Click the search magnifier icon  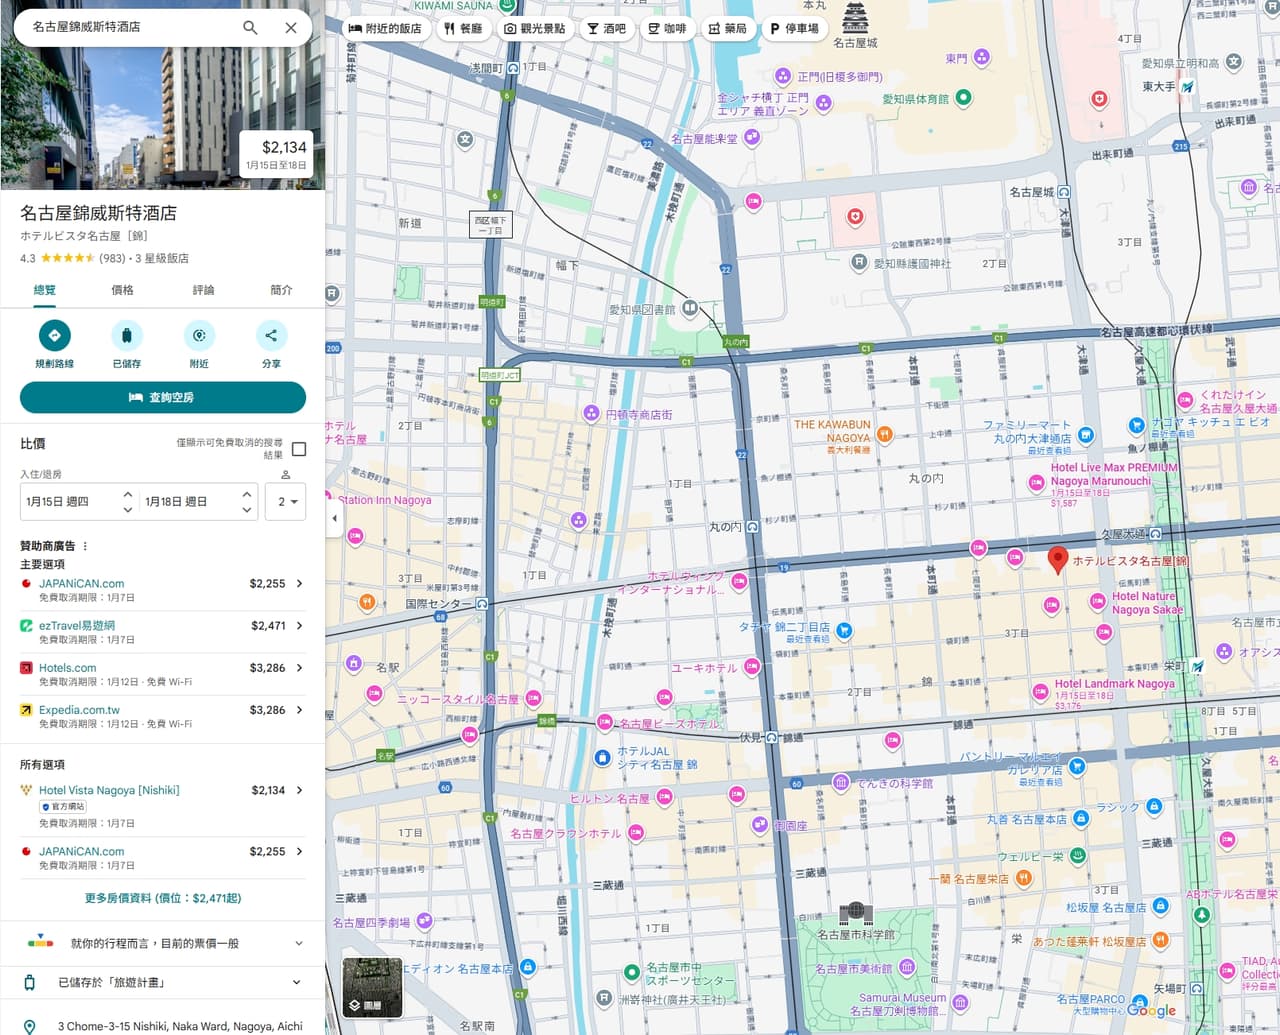point(250,27)
